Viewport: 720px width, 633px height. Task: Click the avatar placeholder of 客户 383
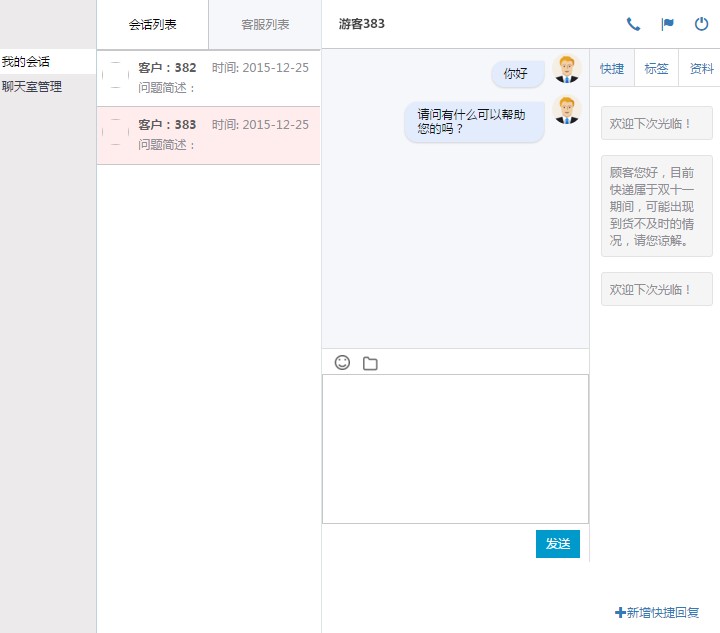coord(115,132)
